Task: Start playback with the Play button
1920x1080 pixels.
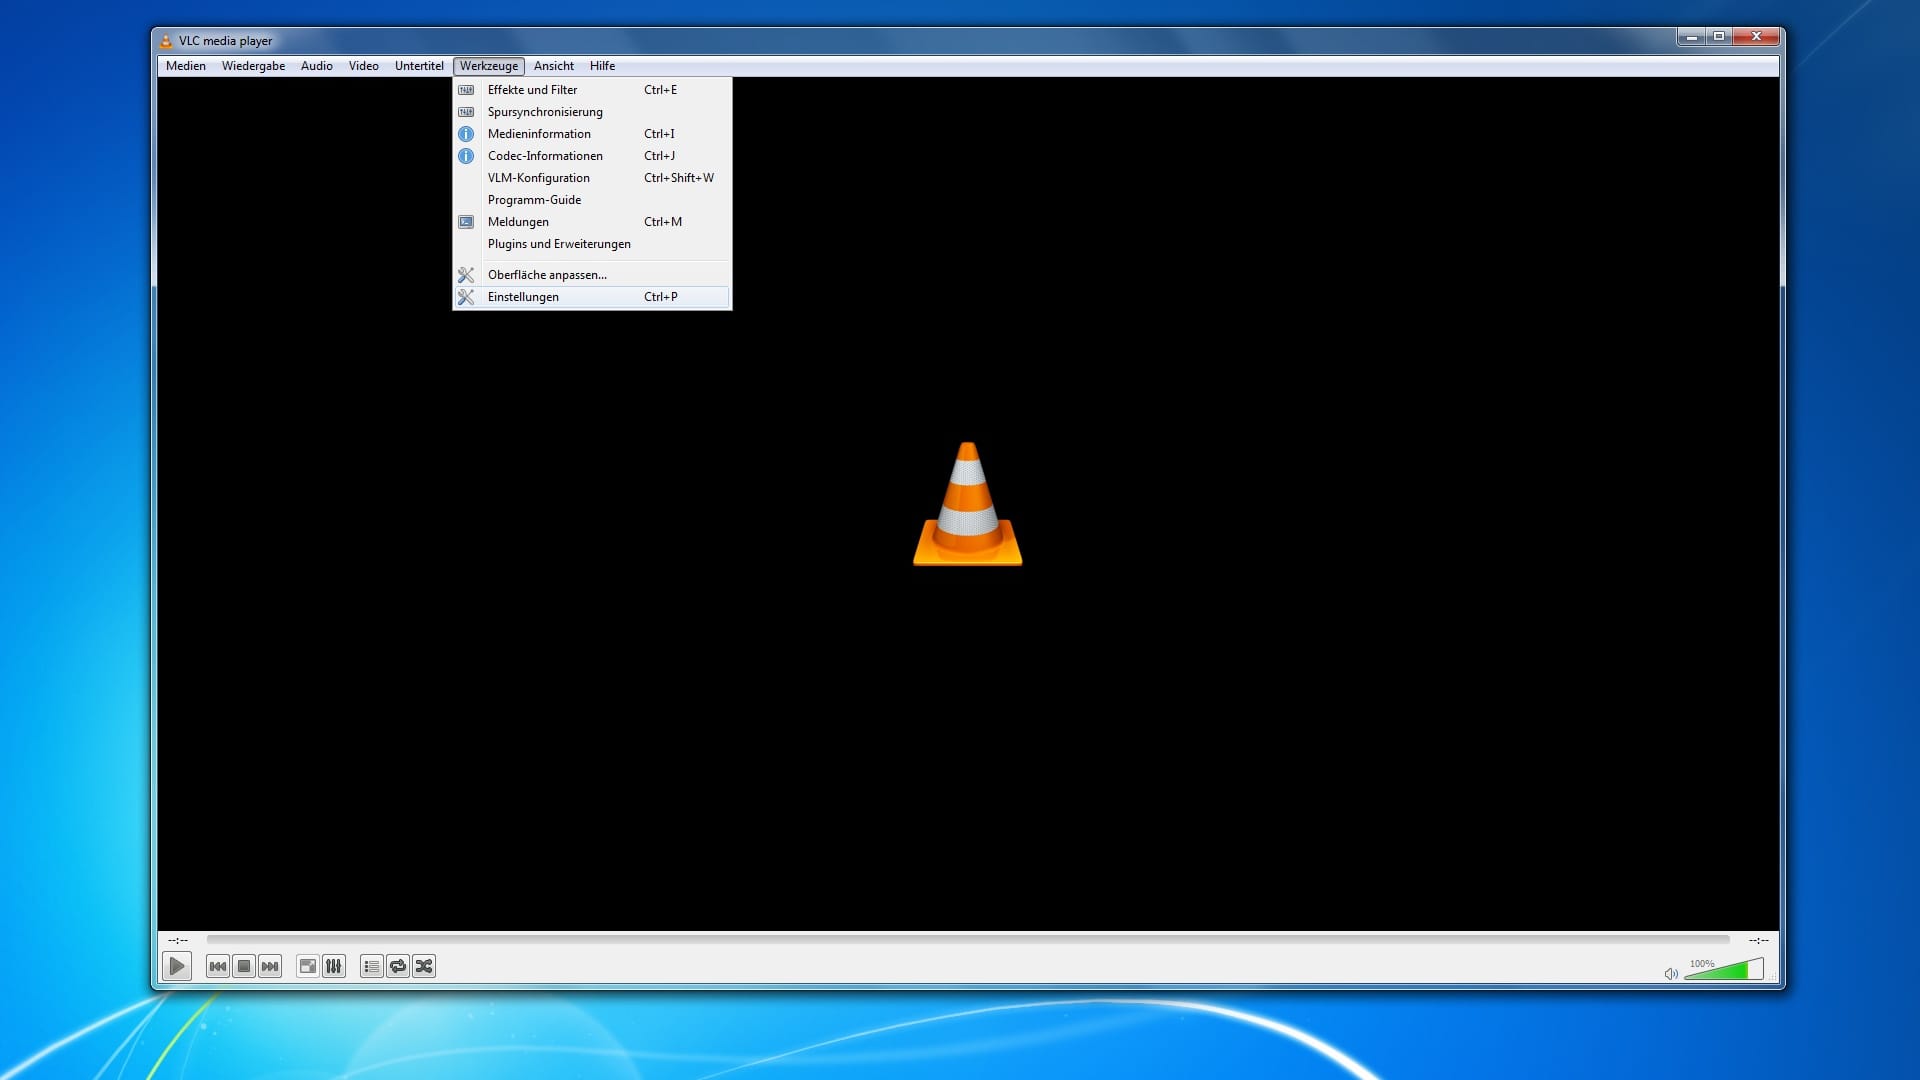Action: (x=177, y=966)
